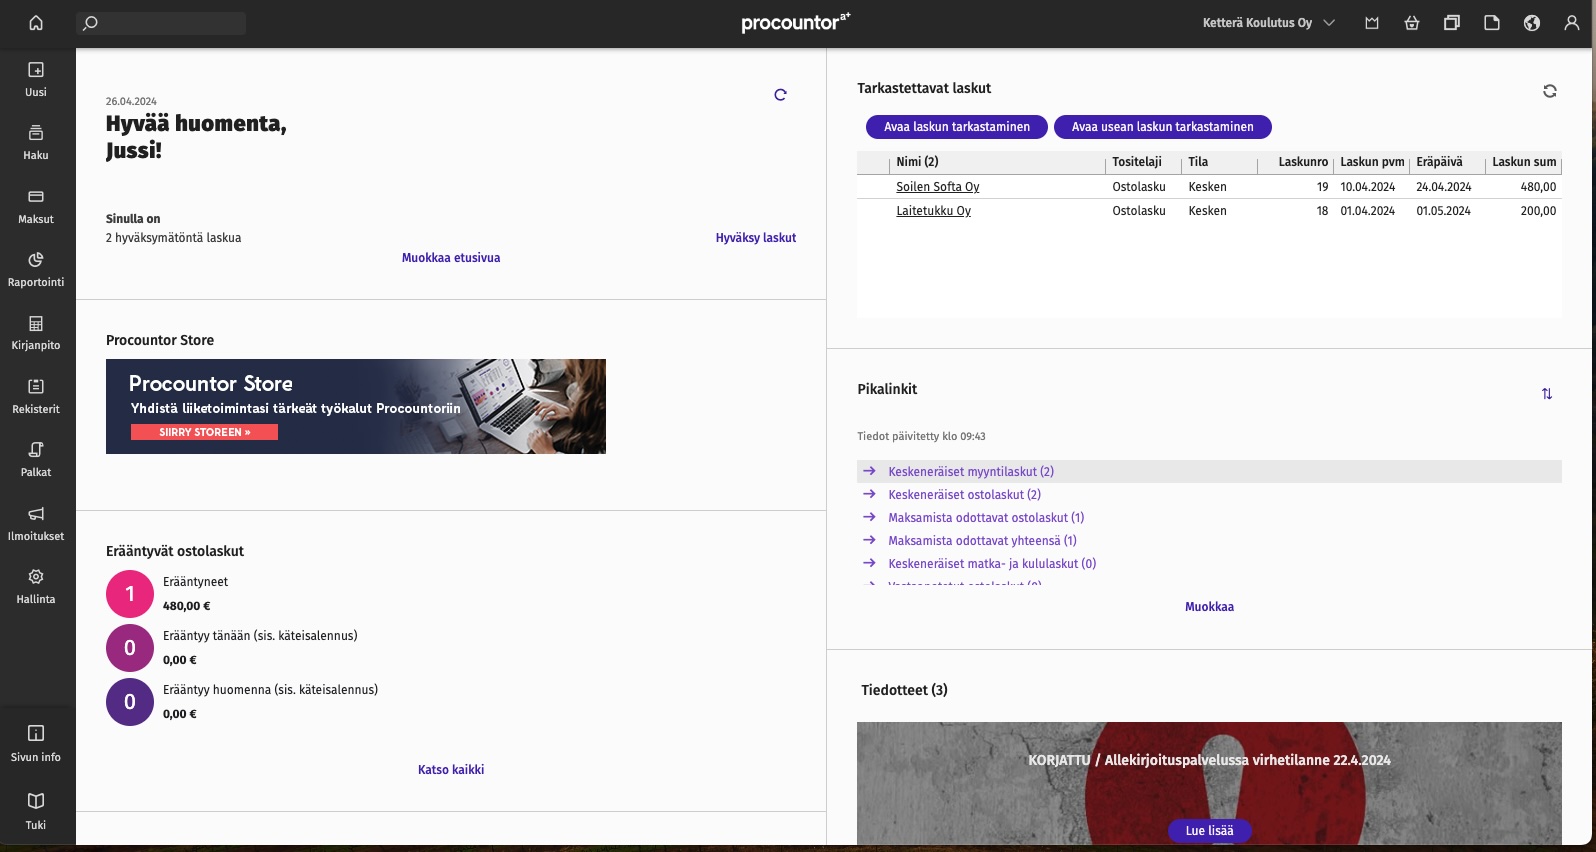This screenshot has height=852, width=1596.
Task: Click the procountor logo in top bar
Action: pos(796,22)
